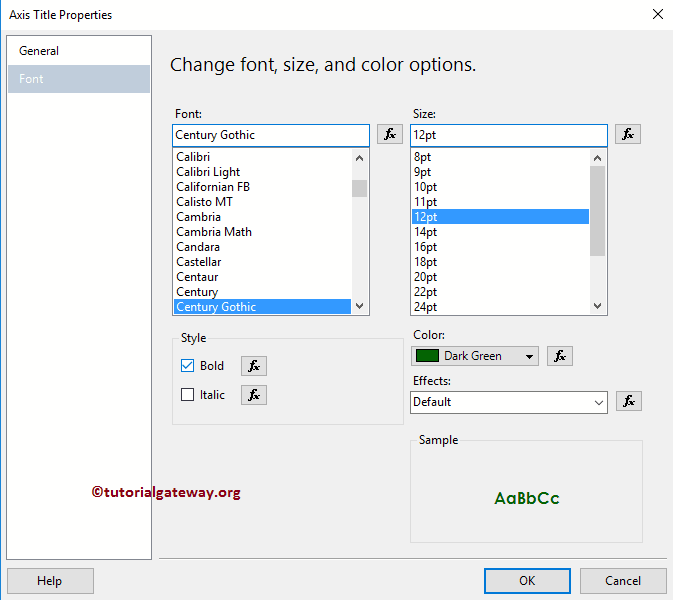Select highlighted Century Gothic list item
This screenshot has height=600, width=673.
click(262, 307)
